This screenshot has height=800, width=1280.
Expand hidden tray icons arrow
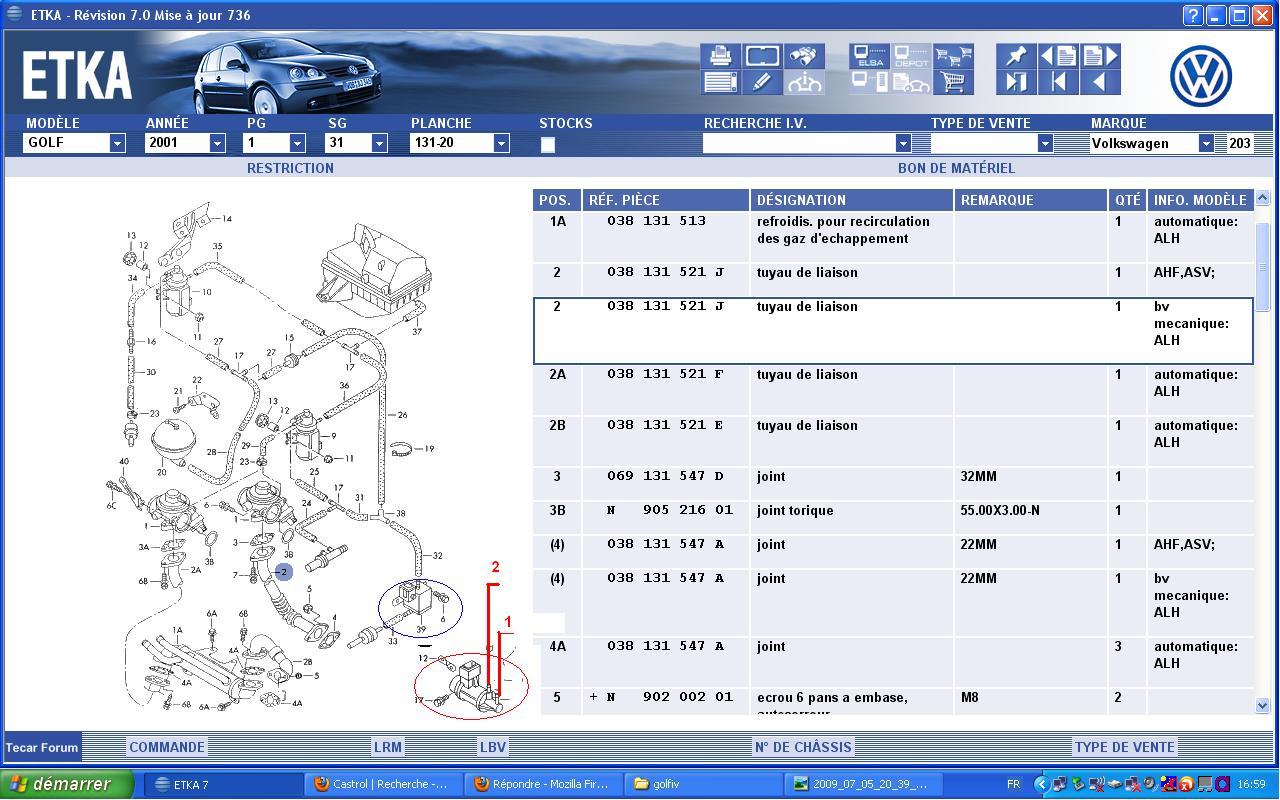tap(1041, 784)
